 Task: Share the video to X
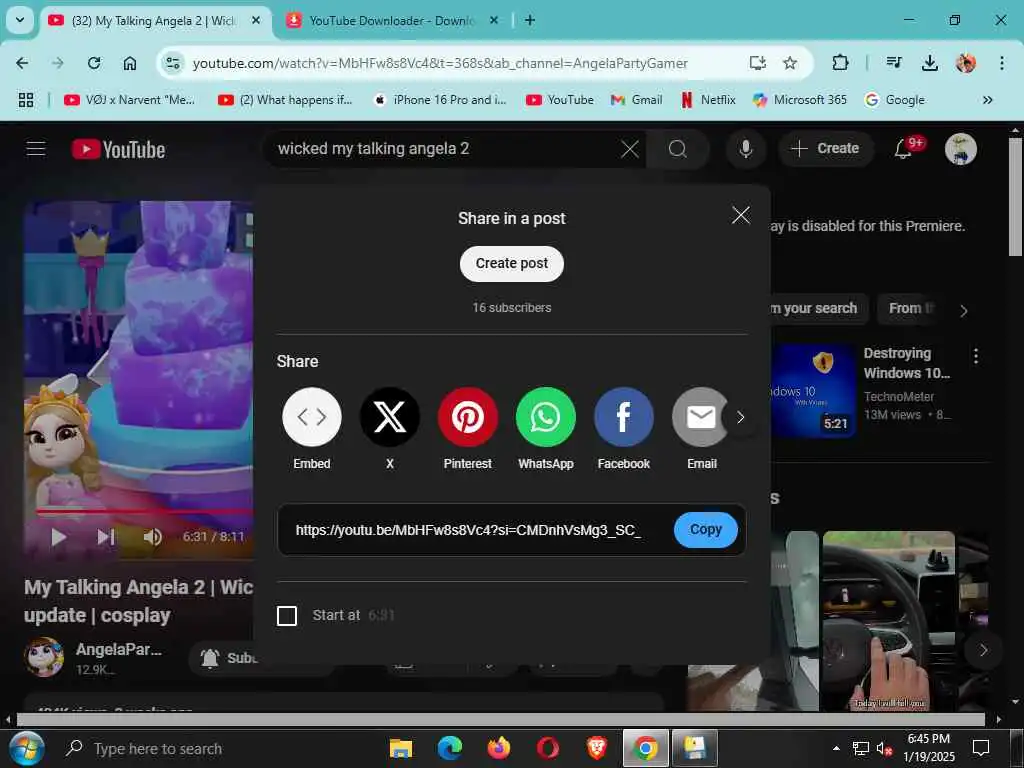[390, 417]
